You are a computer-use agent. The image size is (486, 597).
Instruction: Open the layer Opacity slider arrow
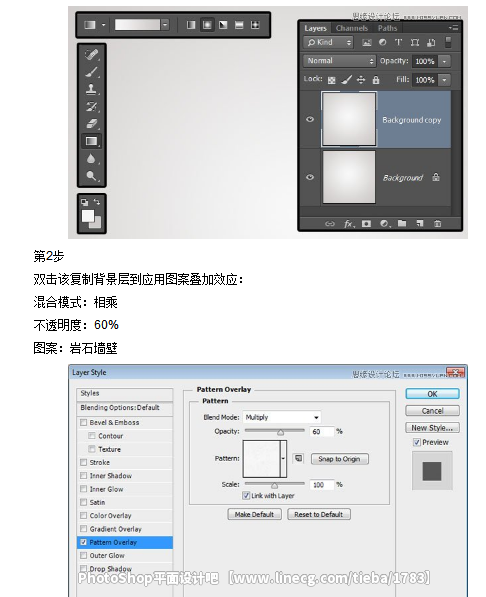click(x=444, y=61)
